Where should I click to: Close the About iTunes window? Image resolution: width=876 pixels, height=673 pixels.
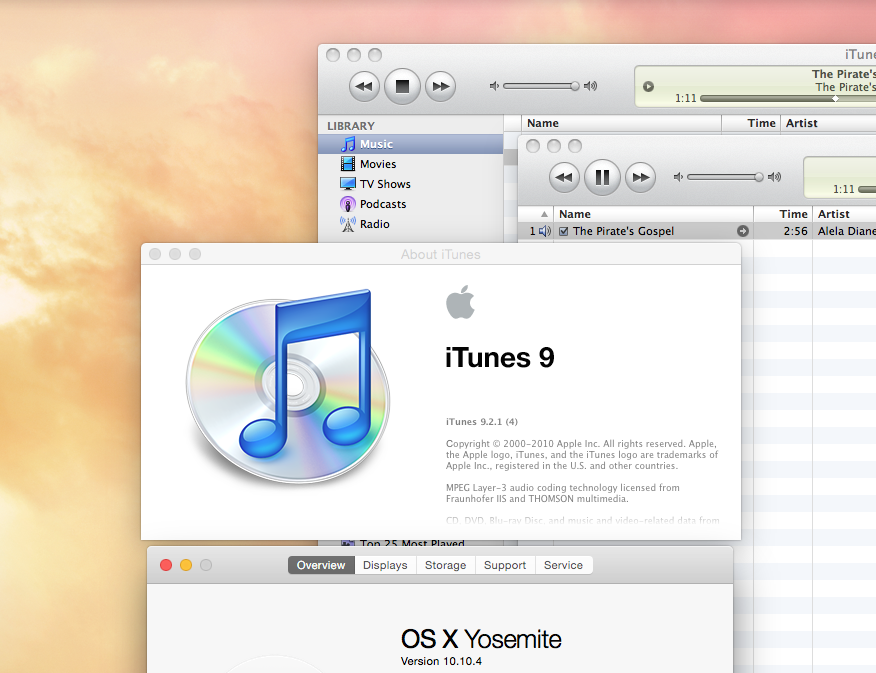pyautogui.click(x=155, y=254)
